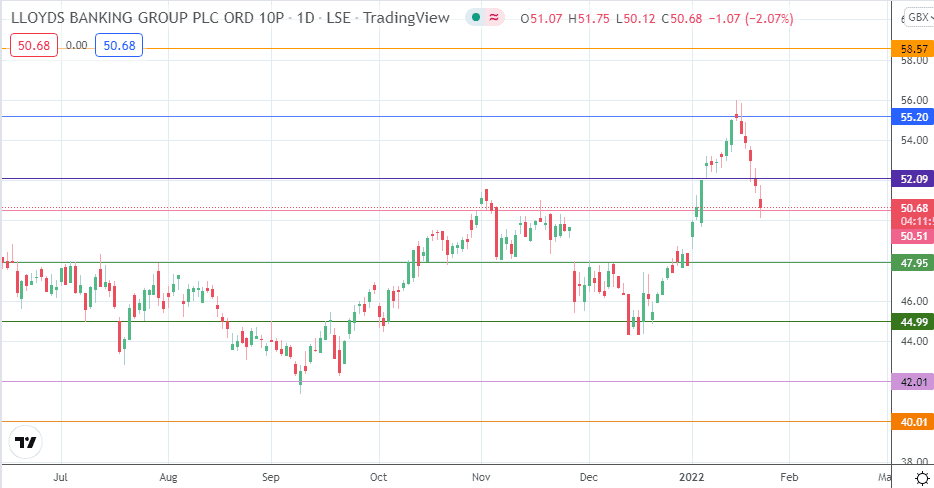This screenshot has width=934, height=488.
Task: Click the H51.75 high value
Action: [x=589, y=18]
